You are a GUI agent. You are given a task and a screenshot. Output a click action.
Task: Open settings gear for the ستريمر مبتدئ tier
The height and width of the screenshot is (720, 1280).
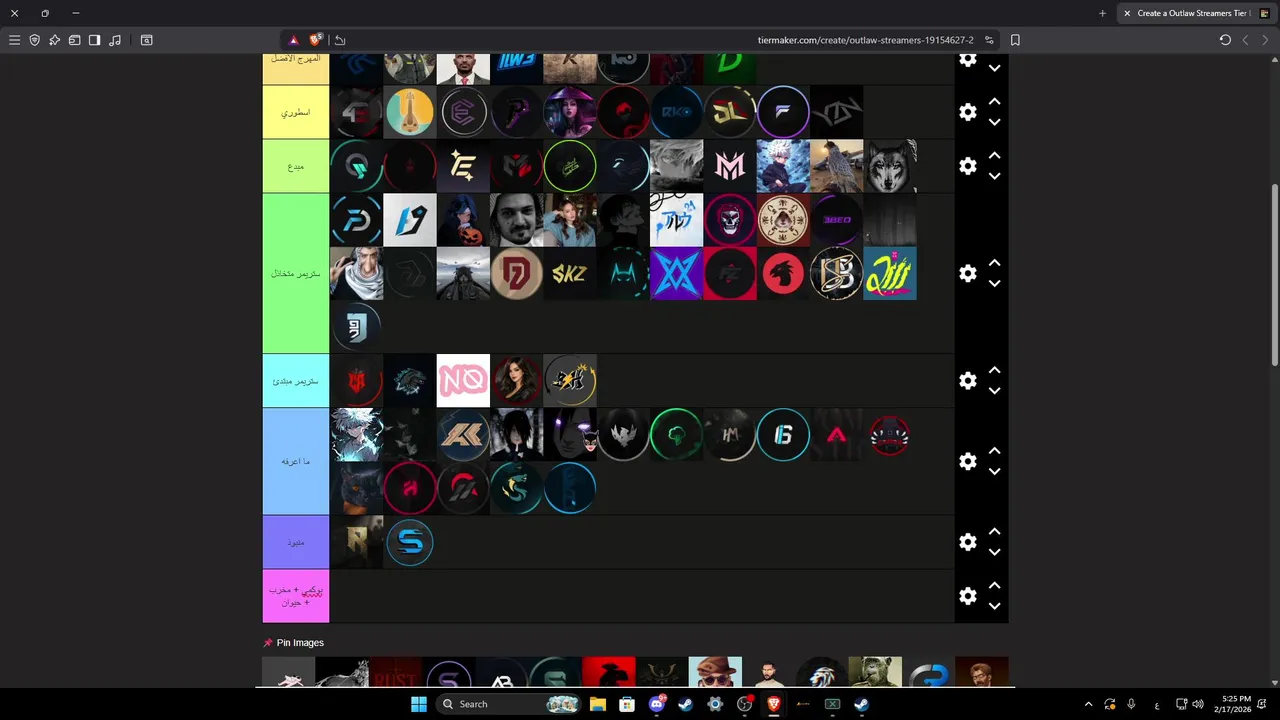(968, 381)
